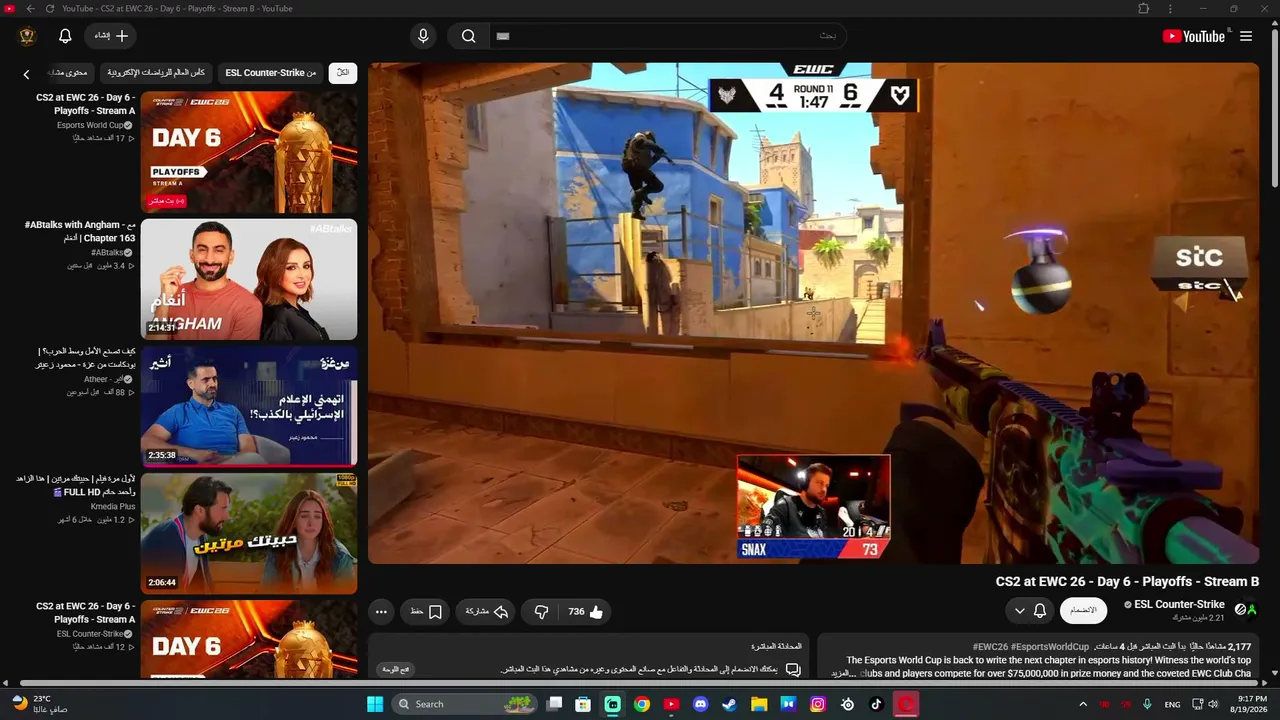The height and width of the screenshot is (720, 1280).
Task: Open Instagram from the taskbar
Action: click(x=818, y=704)
